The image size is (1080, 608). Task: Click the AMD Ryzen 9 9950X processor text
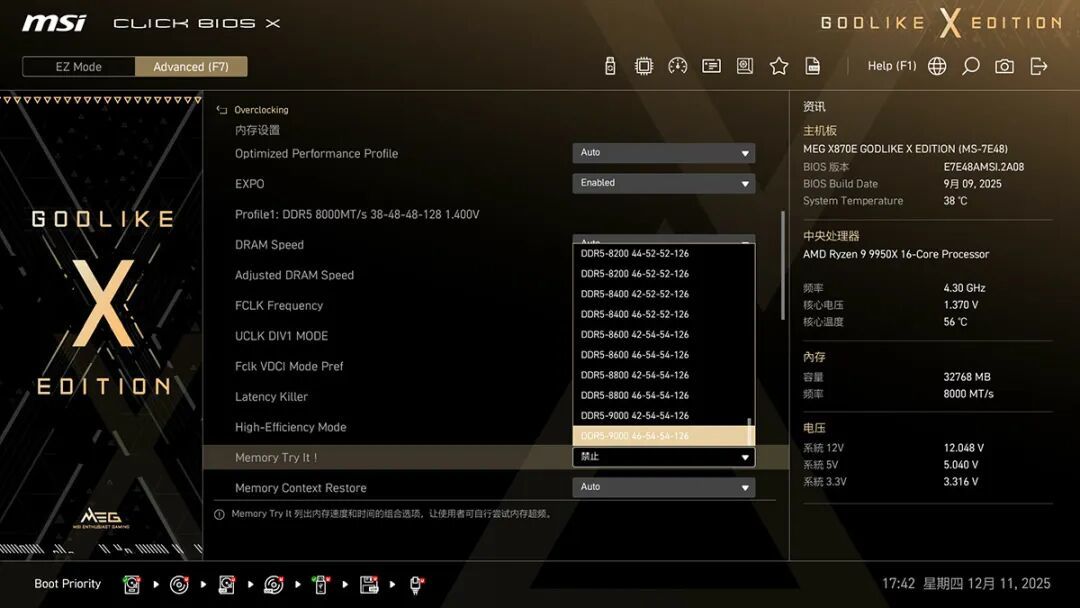(x=896, y=254)
